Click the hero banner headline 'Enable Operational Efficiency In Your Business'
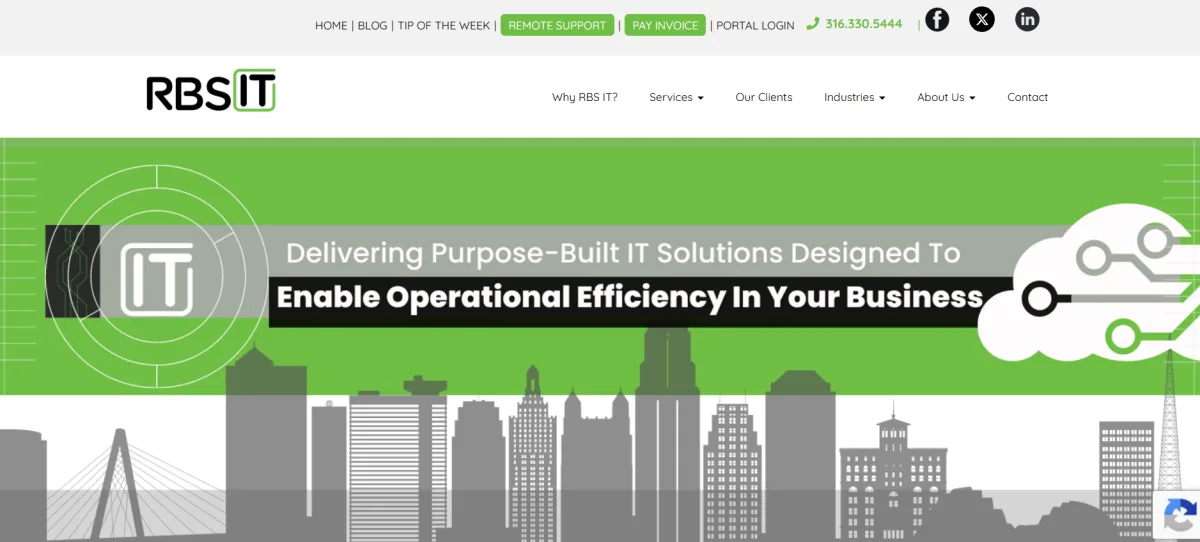Image resolution: width=1200 pixels, height=542 pixels. click(x=630, y=298)
